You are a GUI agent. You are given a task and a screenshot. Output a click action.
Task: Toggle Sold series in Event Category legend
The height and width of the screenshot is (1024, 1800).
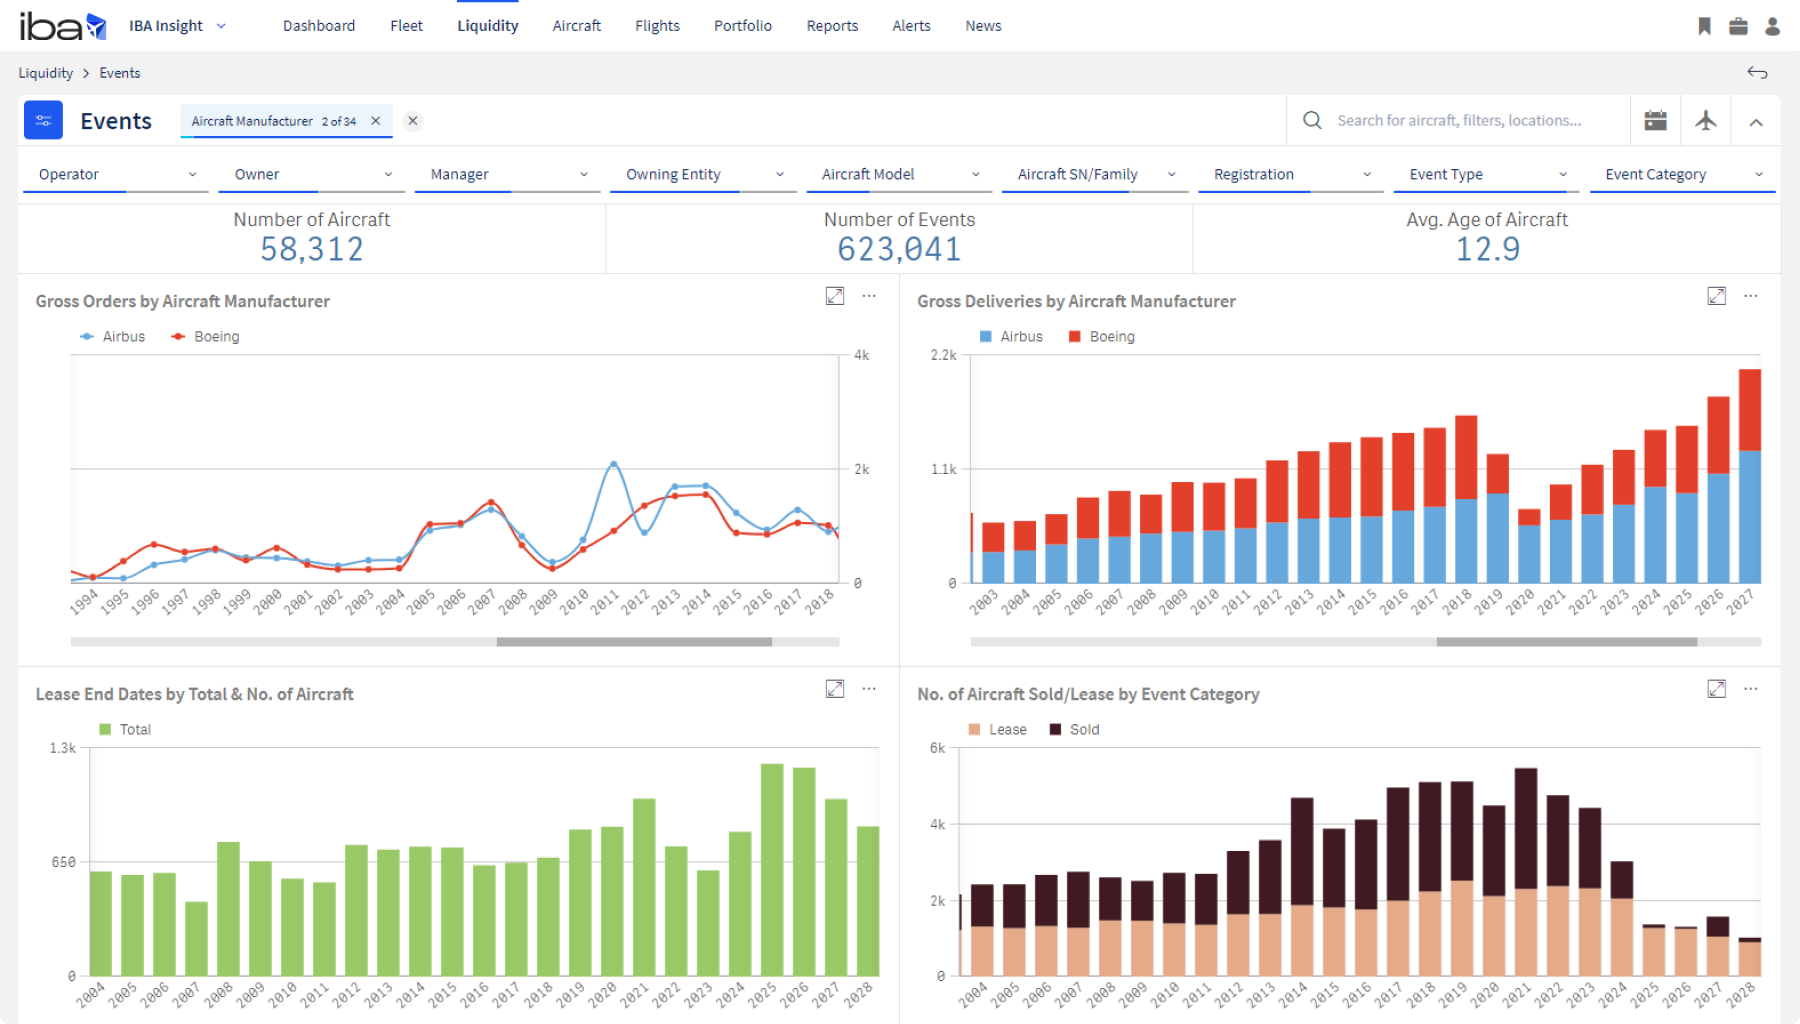pos(1074,730)
